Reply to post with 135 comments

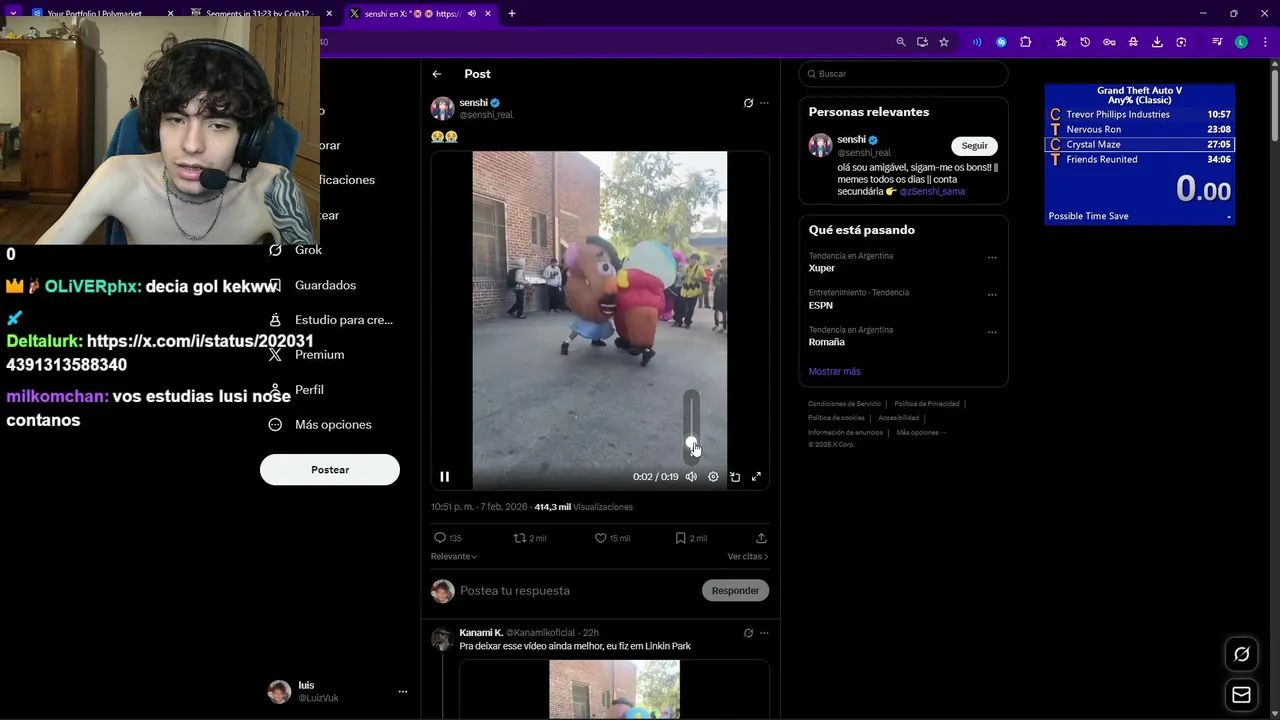click(447, 538)
